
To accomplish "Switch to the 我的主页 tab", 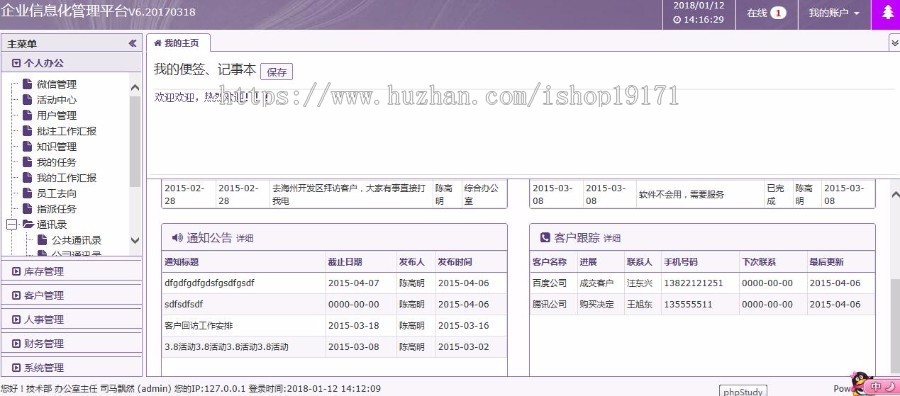I will (x=179, y=43).
